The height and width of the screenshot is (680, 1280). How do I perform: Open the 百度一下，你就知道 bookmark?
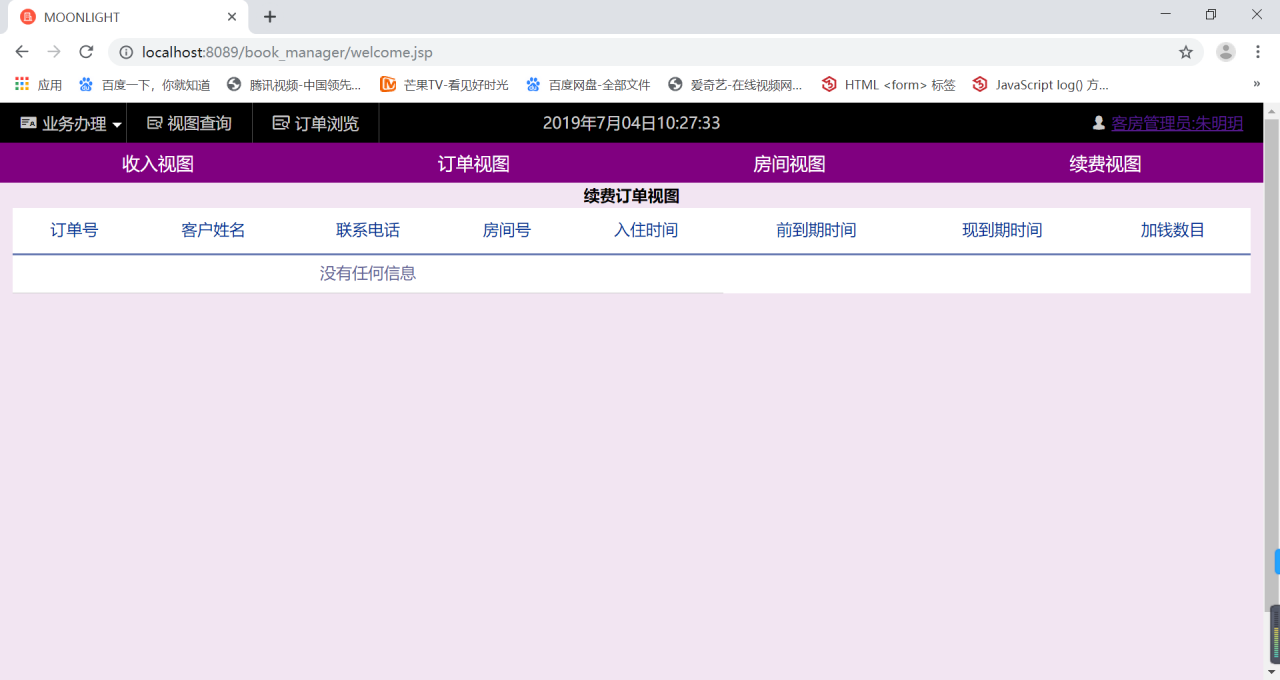coord(145,85)
